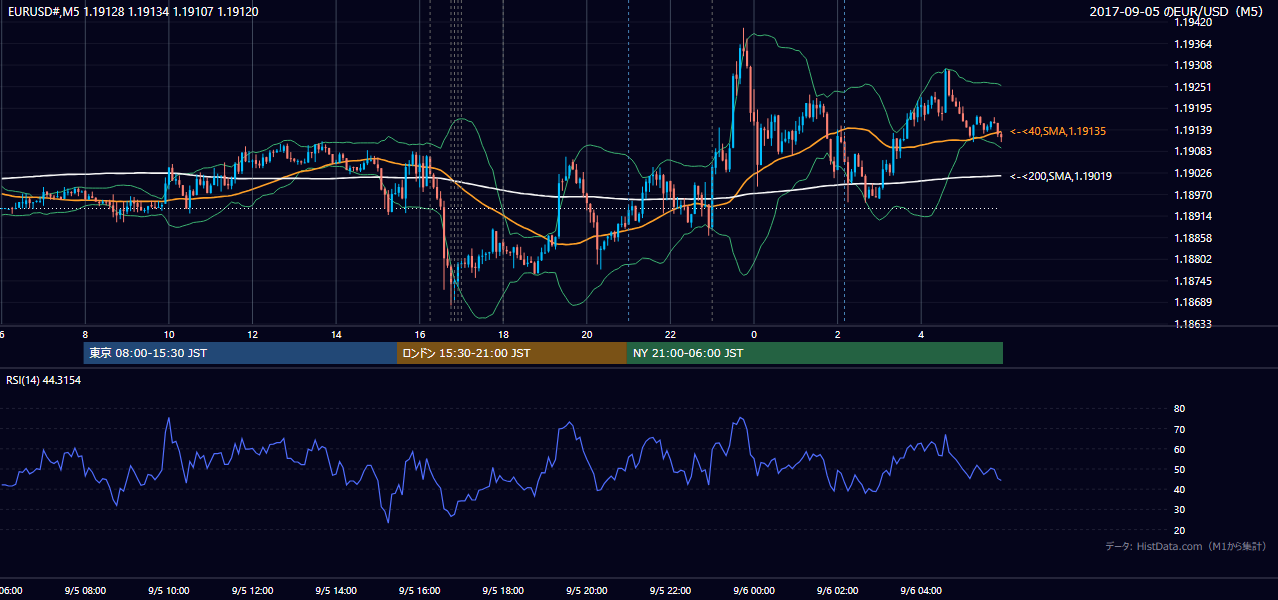Click the 9/6 00:00 time axis label

tap(753, 591)
